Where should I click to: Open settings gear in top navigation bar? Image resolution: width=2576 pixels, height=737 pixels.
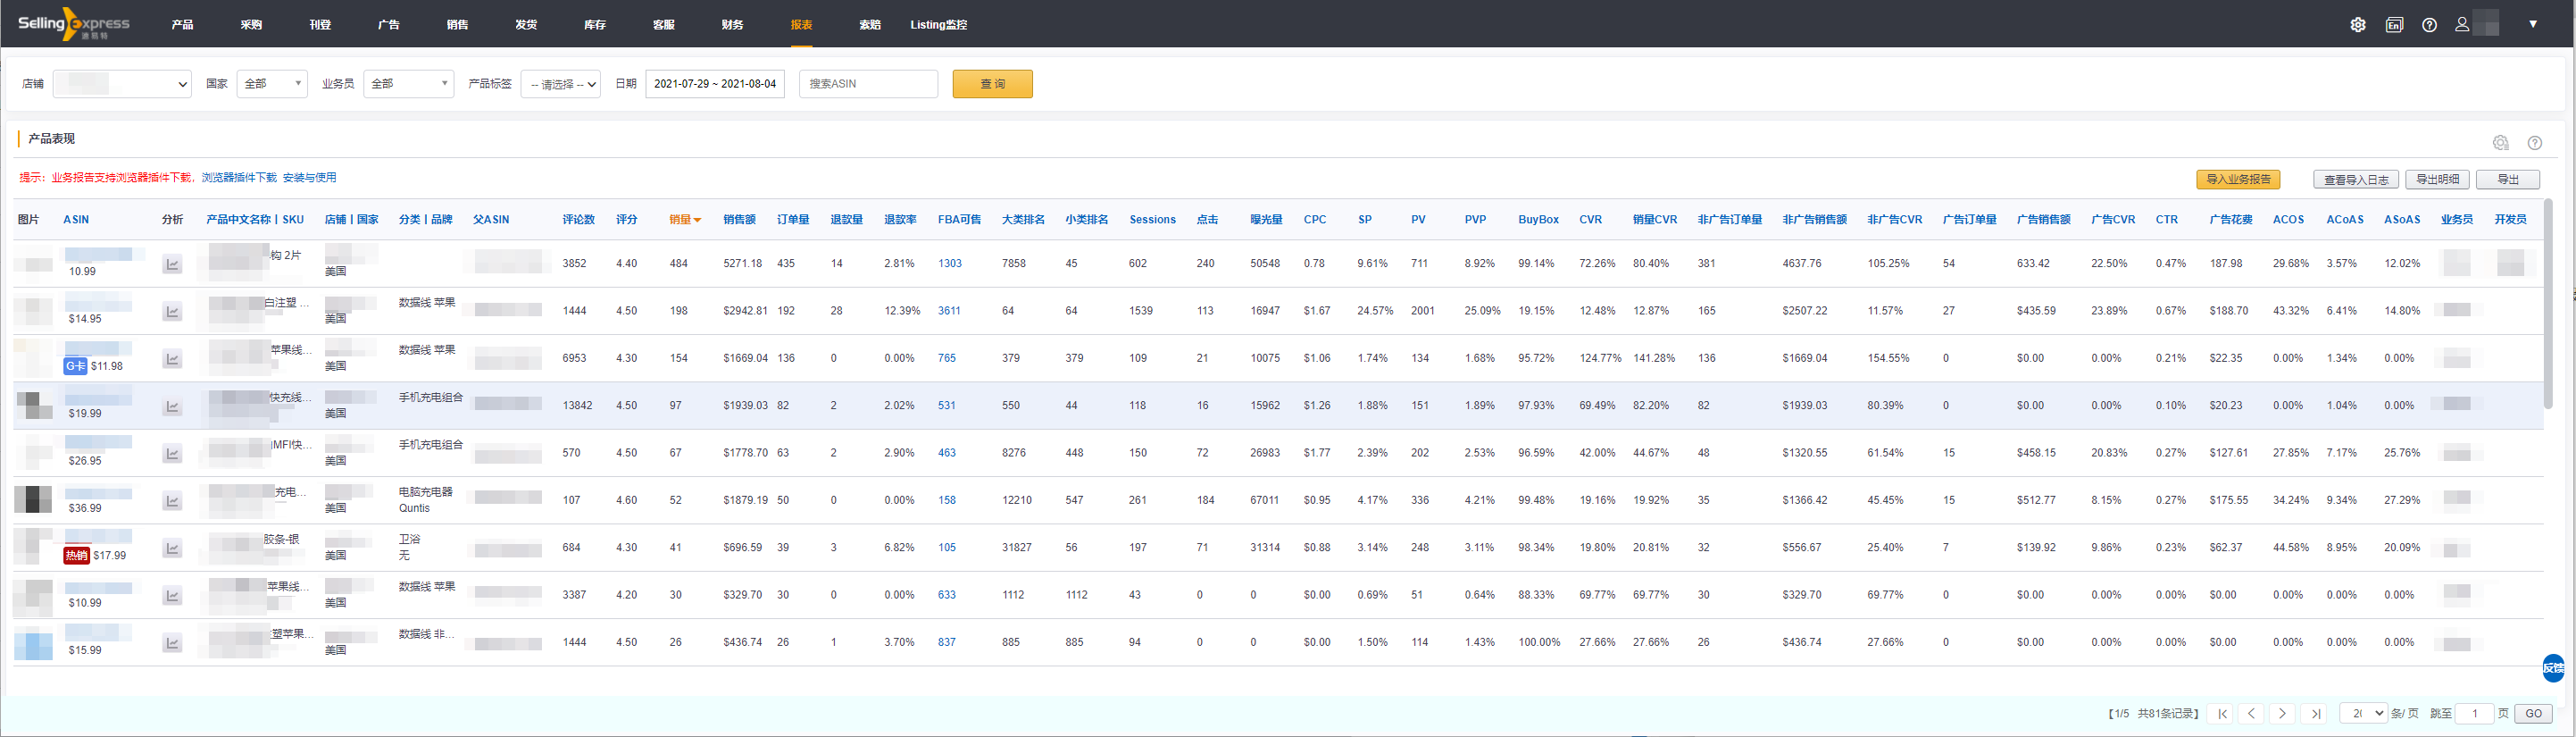tap(2357, 25)
